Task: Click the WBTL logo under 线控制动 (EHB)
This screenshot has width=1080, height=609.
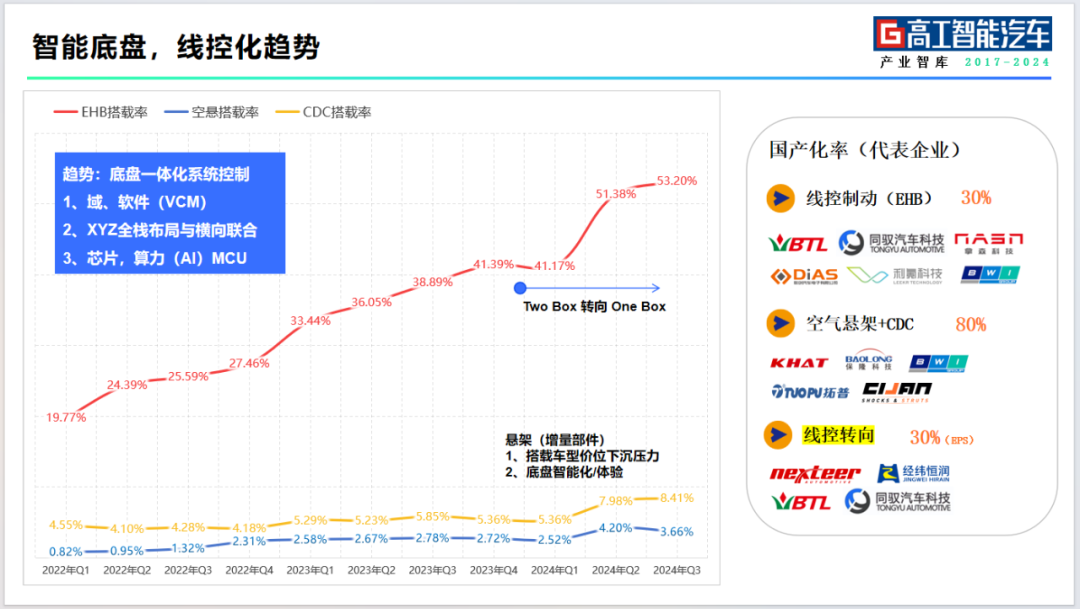Action: [798, 243]
